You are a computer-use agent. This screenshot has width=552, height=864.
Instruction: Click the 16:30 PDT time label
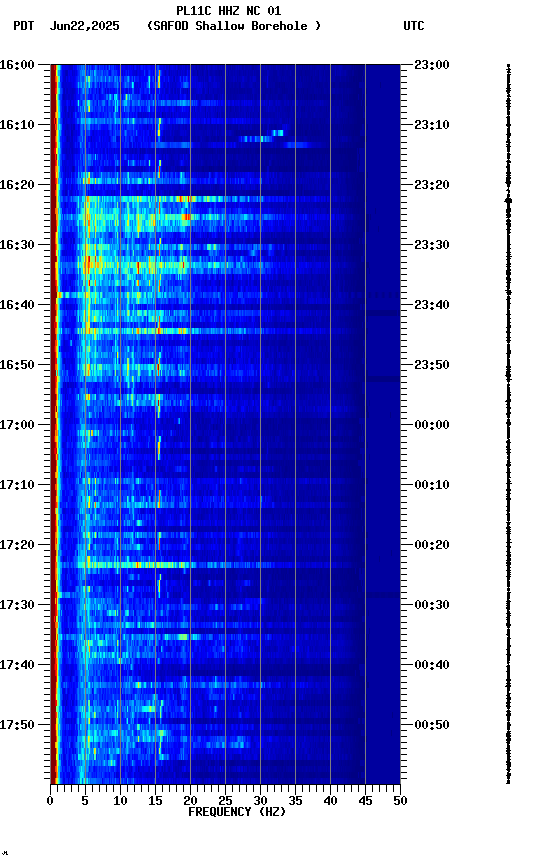17,245
